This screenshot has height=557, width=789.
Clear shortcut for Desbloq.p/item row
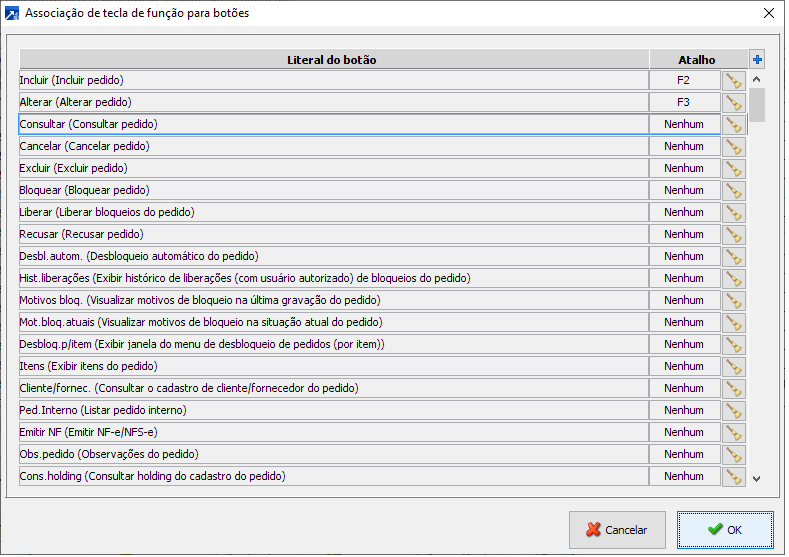tap(734, 345)
